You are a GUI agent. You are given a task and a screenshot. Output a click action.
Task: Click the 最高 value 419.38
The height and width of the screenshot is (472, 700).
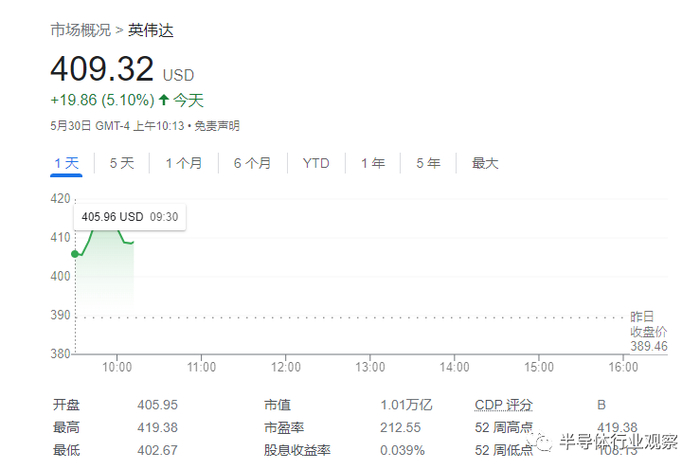(157, 428)
